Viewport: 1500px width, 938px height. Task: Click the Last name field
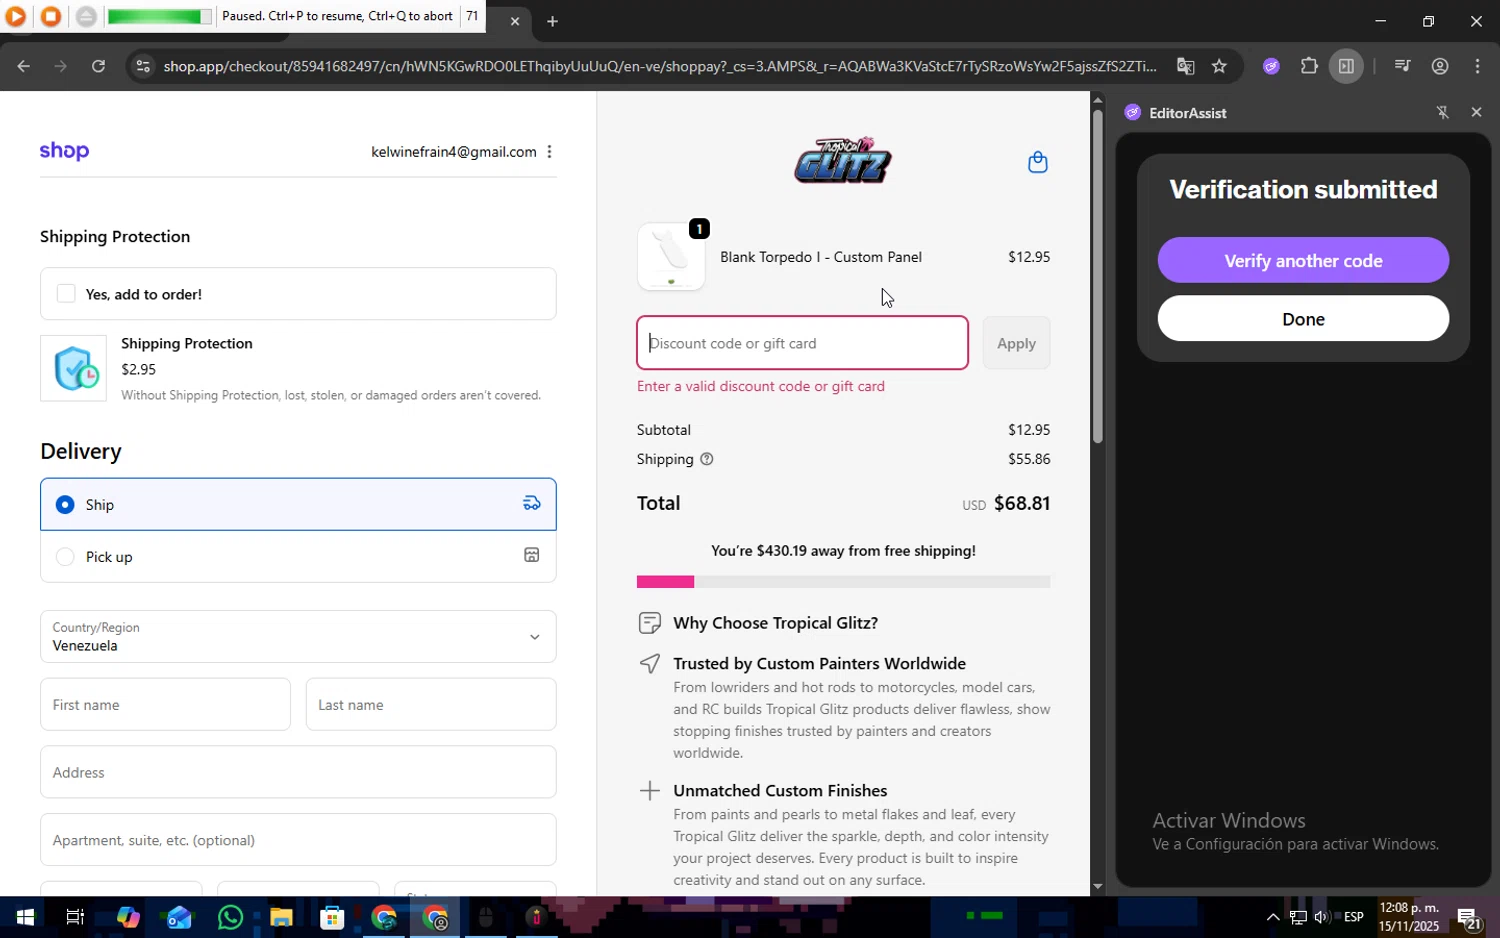click(431, 704)
